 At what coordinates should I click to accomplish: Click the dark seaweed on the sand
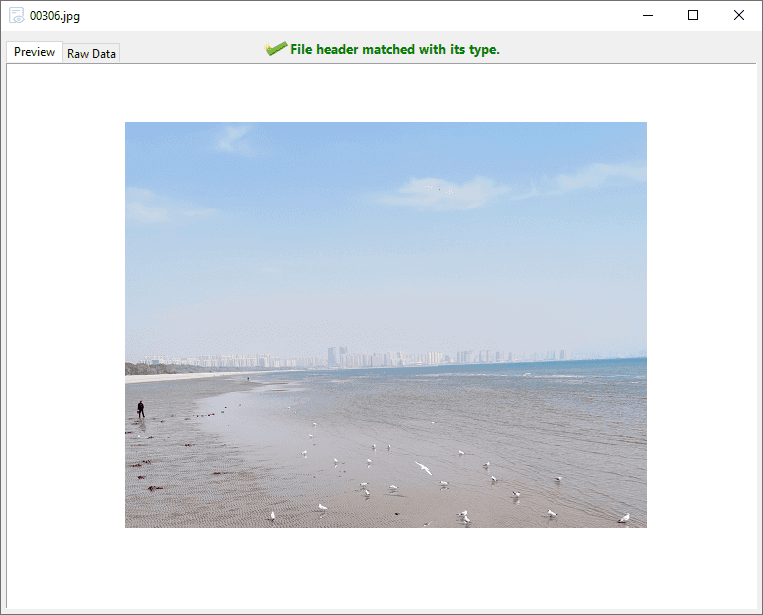[x=154, y=488]
